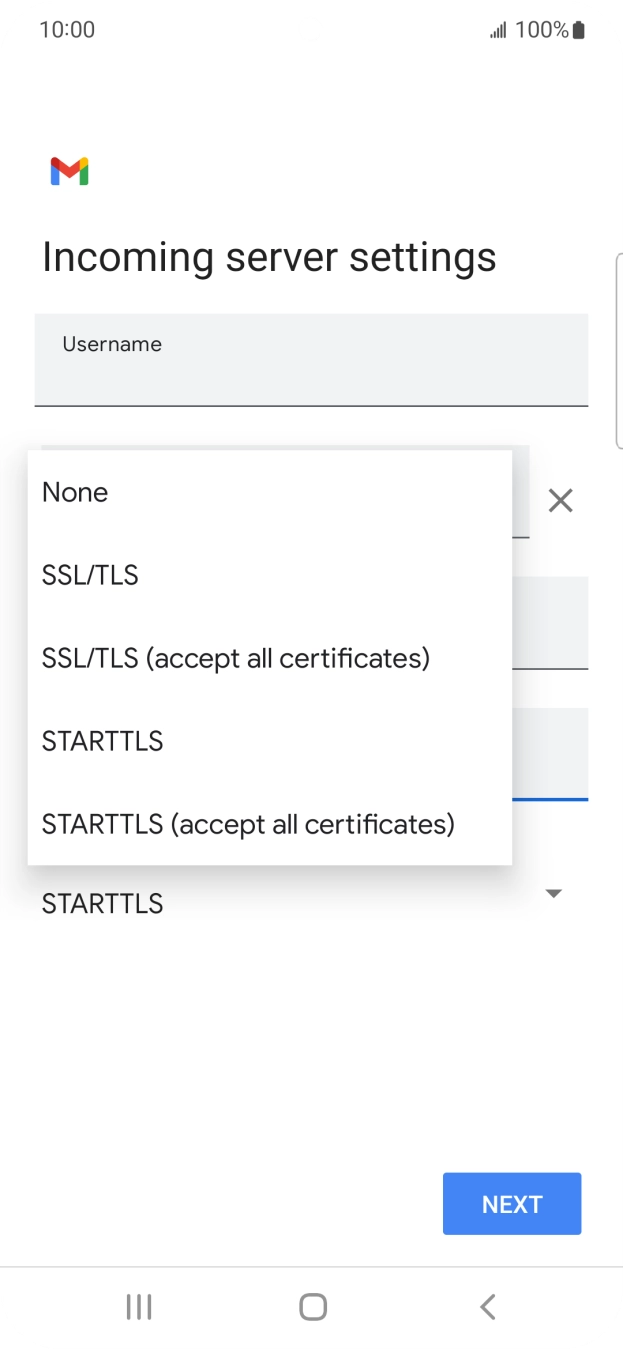Tap the signal strength icon
This screenshot has width=623, height=1349.
[497, 31]
